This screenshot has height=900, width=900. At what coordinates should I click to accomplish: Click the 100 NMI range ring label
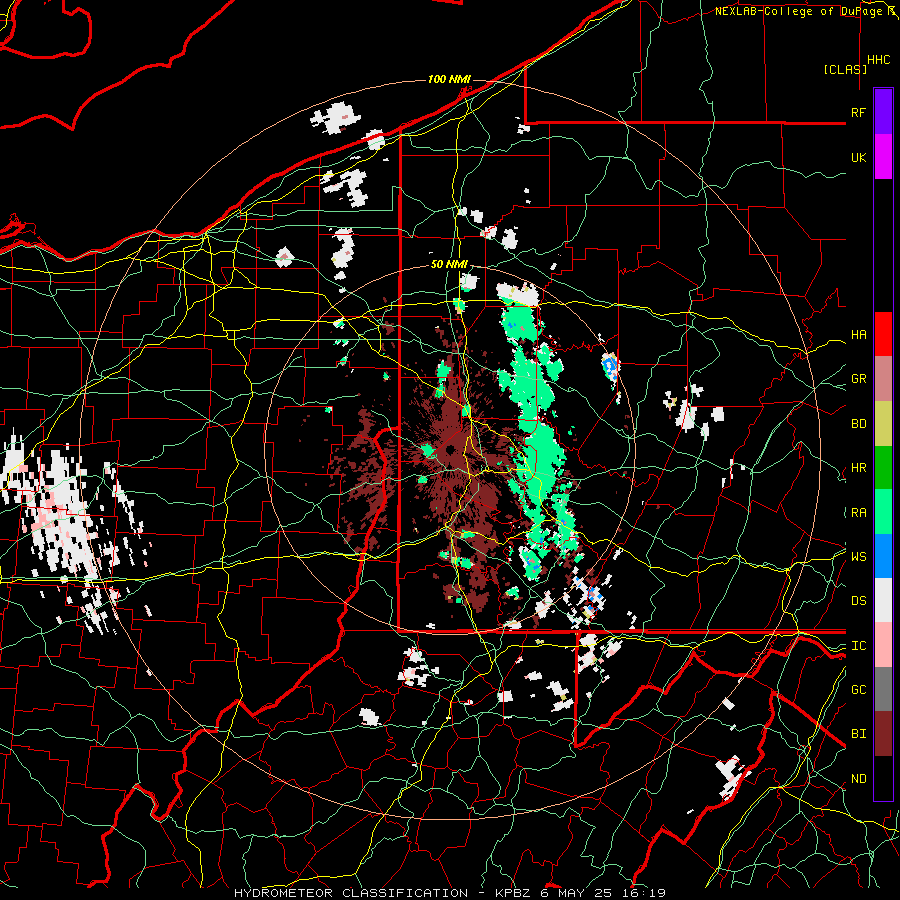click(x=449, y=79)
